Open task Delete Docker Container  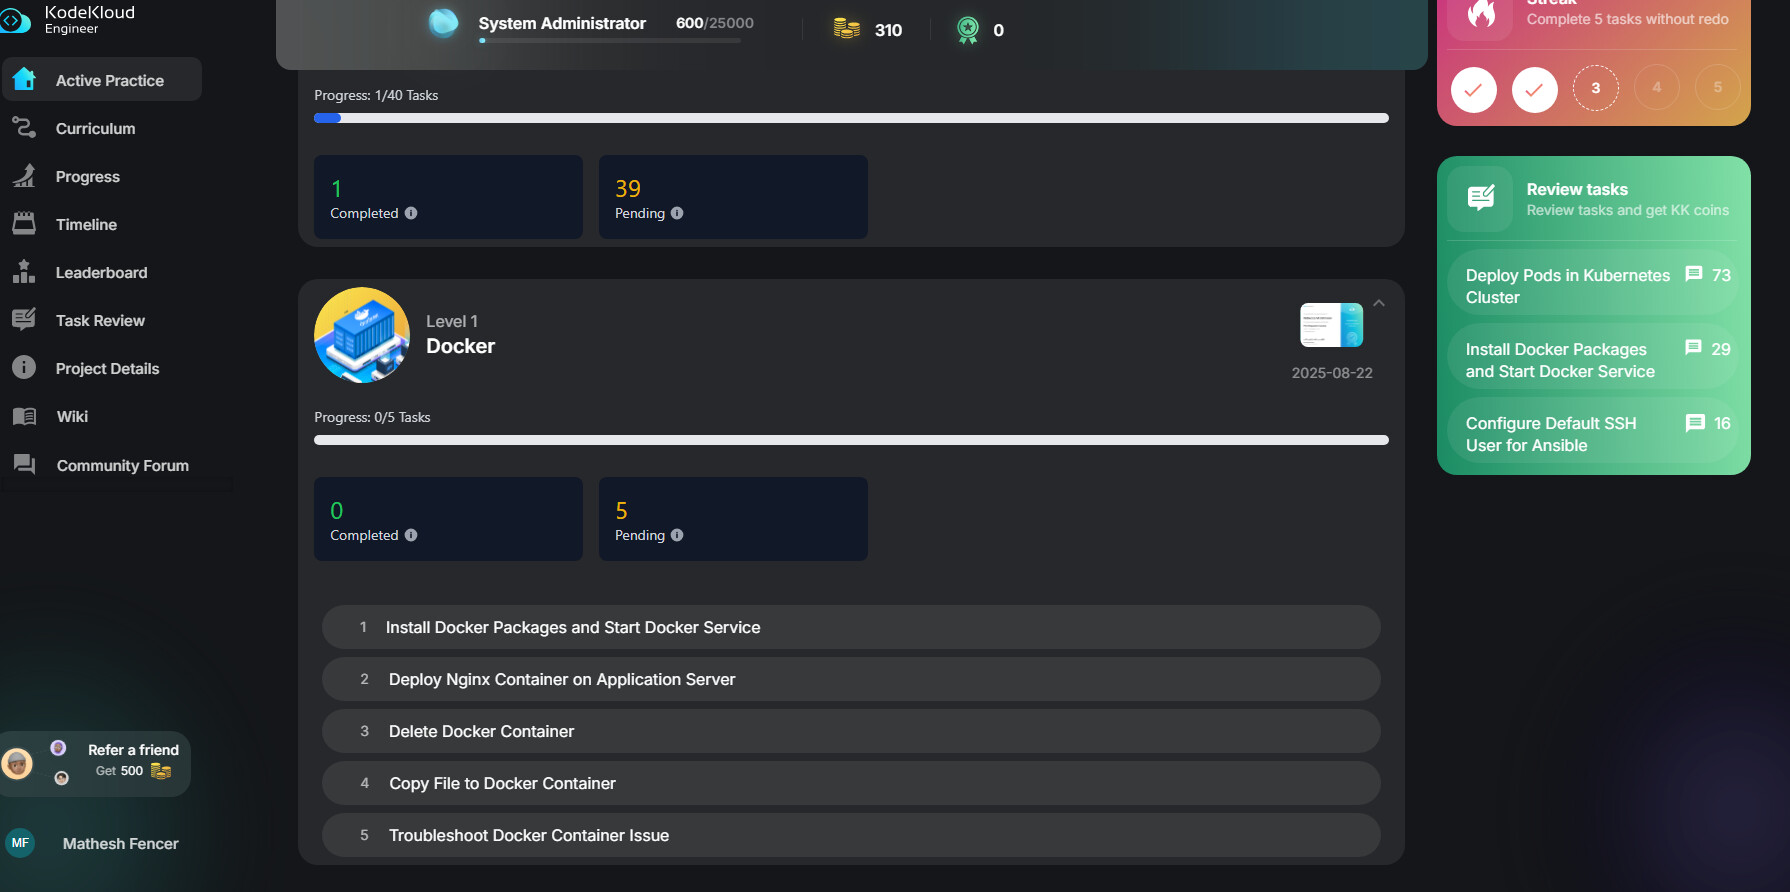(851, 731)
